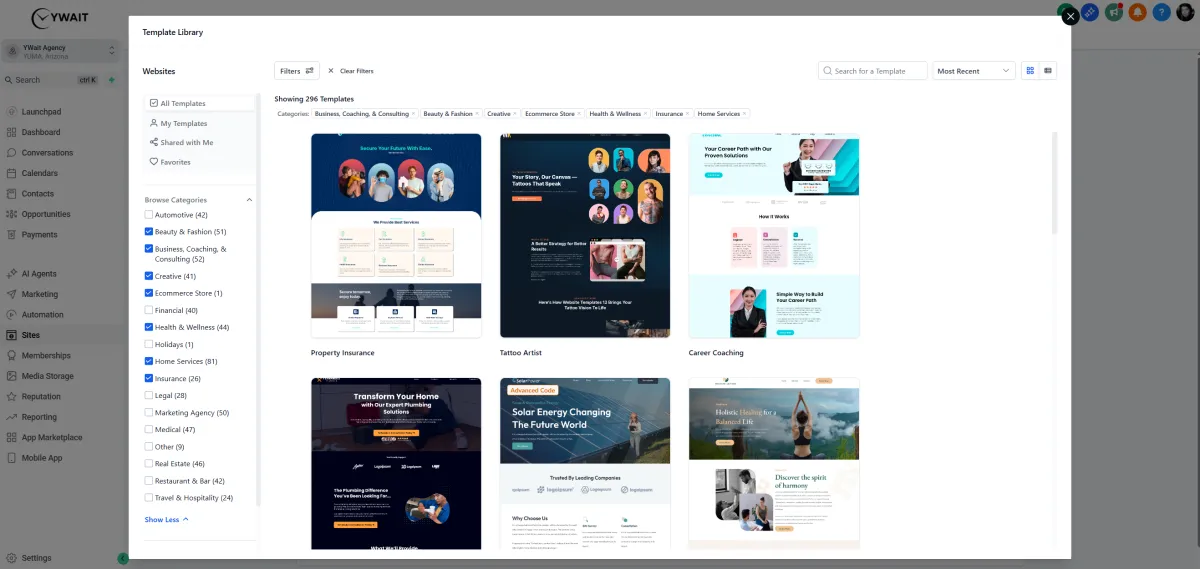Click the Filters button
Image resolution: width=1200 pixels, height=569 pixels.
click(x=297, y=71)
